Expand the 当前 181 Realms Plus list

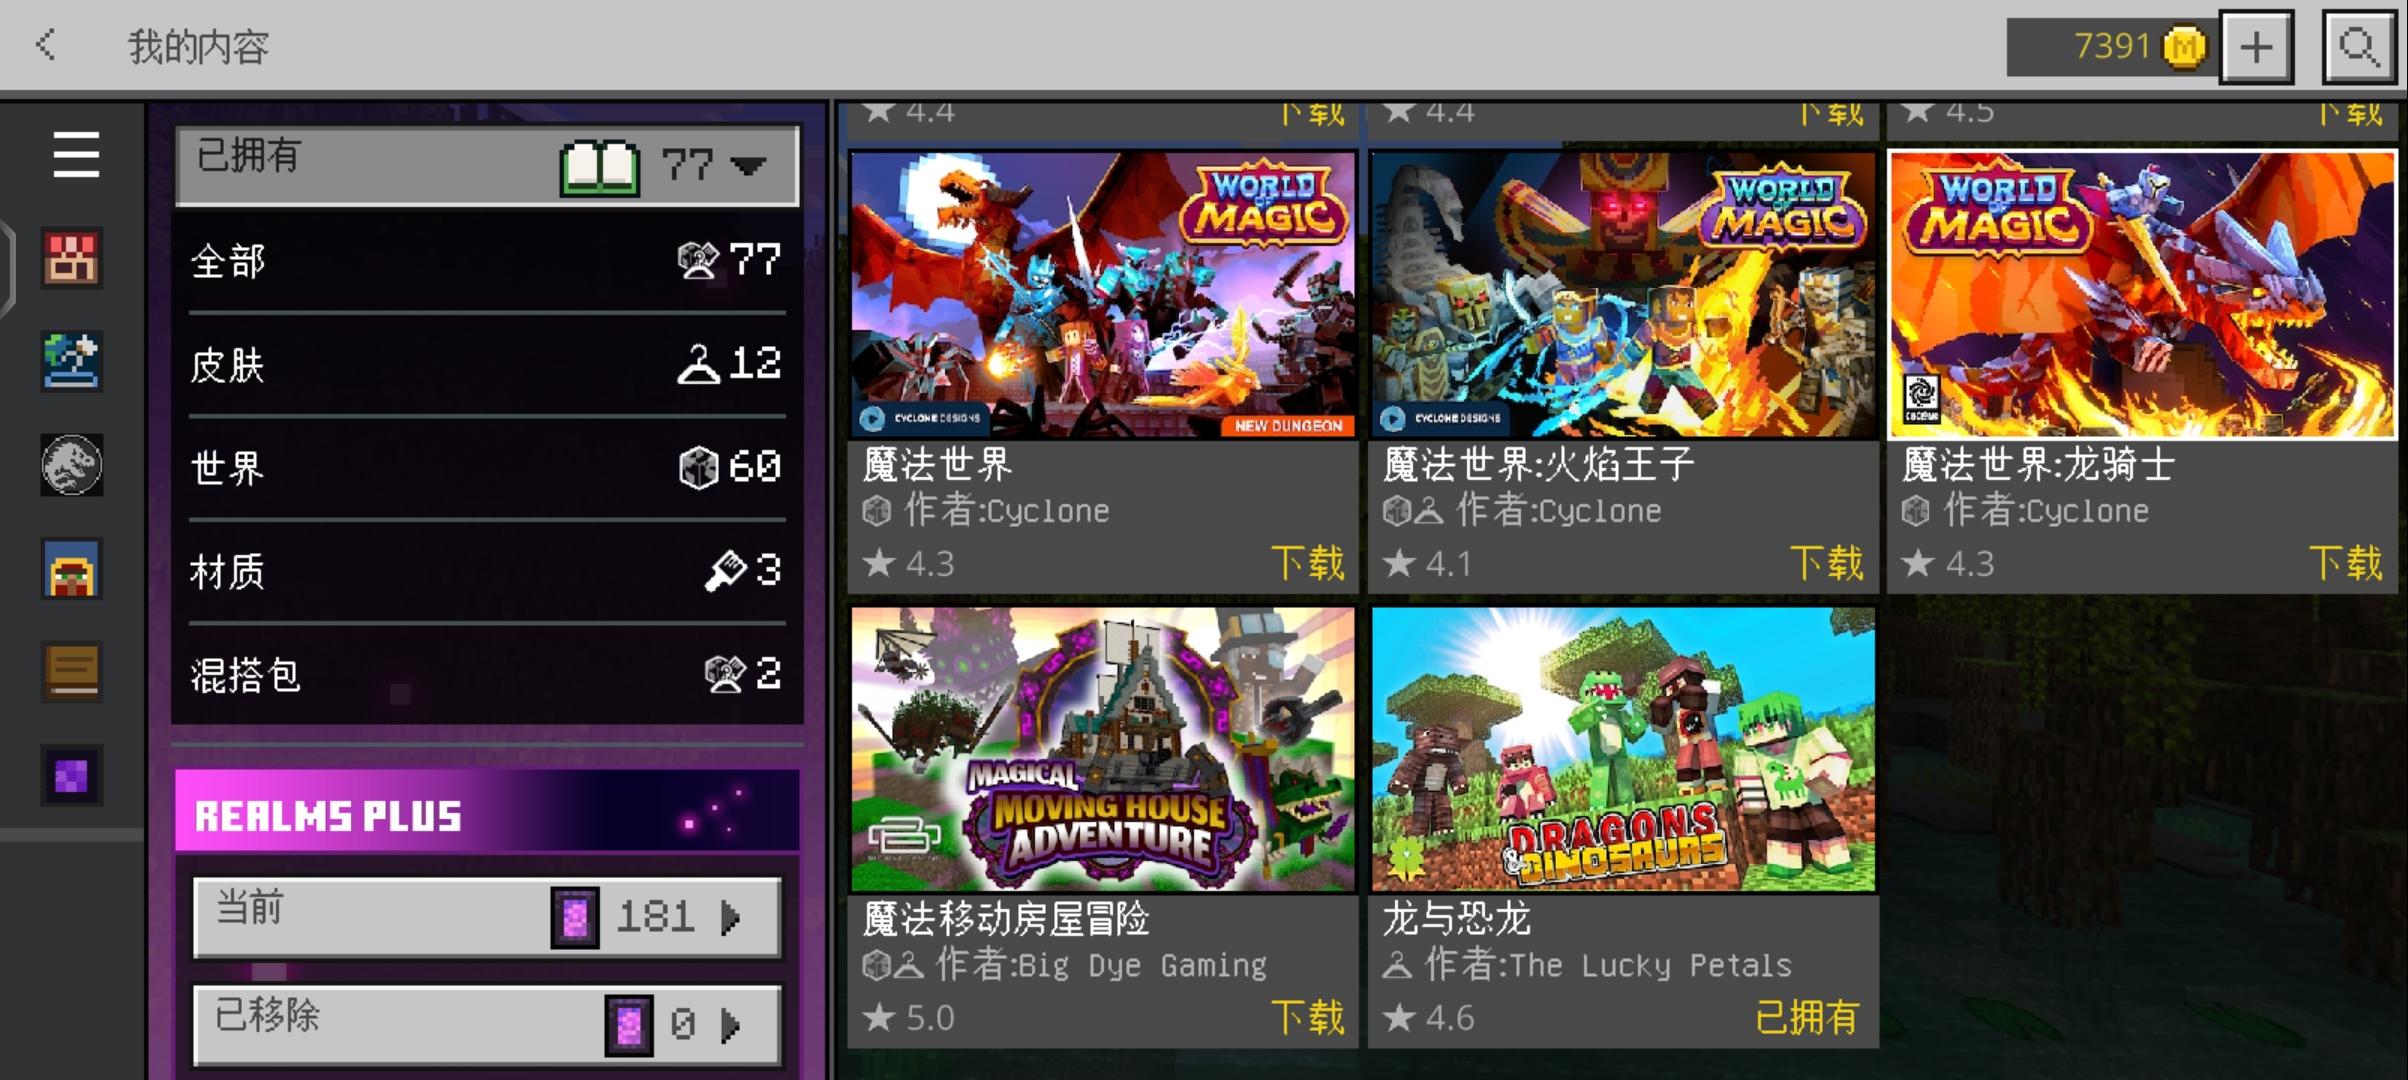click(487, 916)
